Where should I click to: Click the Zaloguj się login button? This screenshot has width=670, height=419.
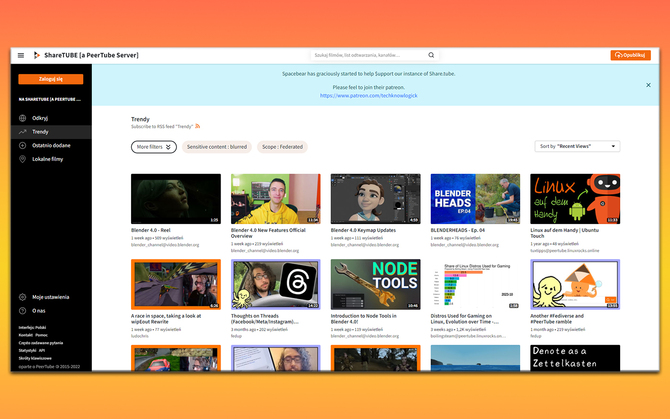pyautogui.click(x=51, y=79)
